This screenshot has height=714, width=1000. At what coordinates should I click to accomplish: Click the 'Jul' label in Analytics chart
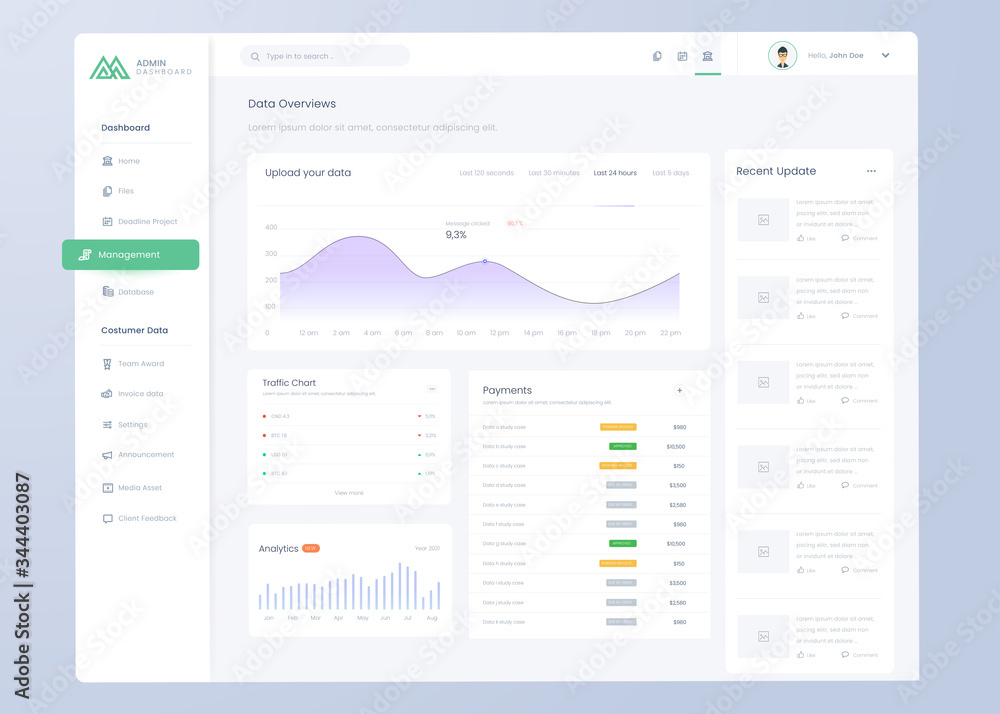point(408,618)
